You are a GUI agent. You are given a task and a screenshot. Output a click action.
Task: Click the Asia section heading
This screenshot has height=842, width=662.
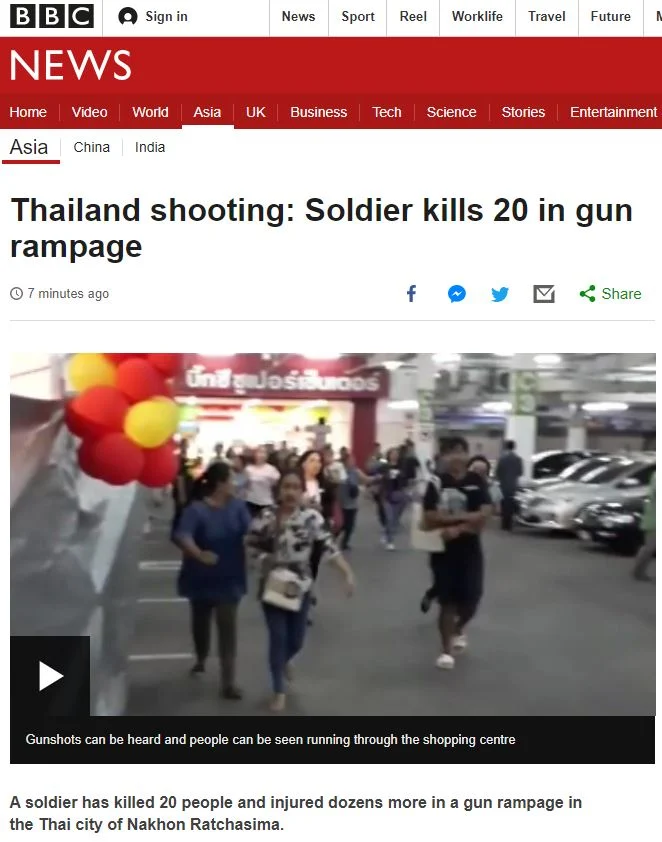[x=29, y=147]
